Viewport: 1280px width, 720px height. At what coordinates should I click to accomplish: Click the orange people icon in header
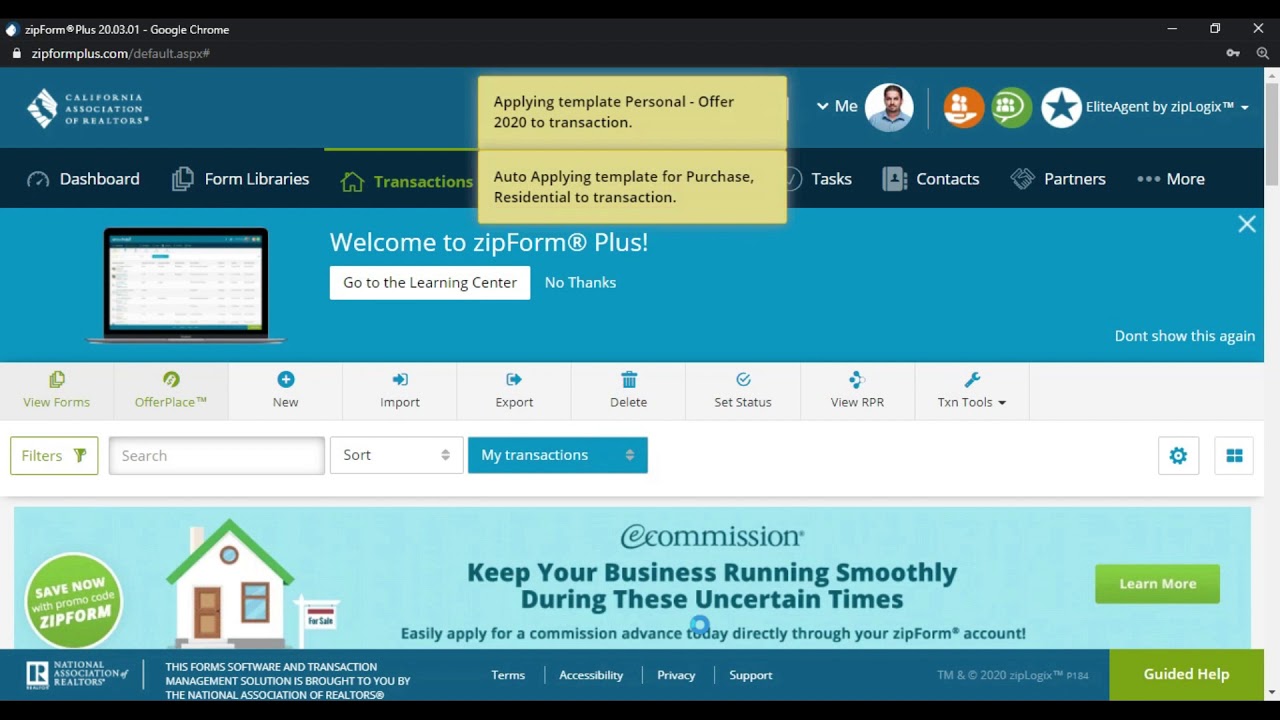(963, 107)
